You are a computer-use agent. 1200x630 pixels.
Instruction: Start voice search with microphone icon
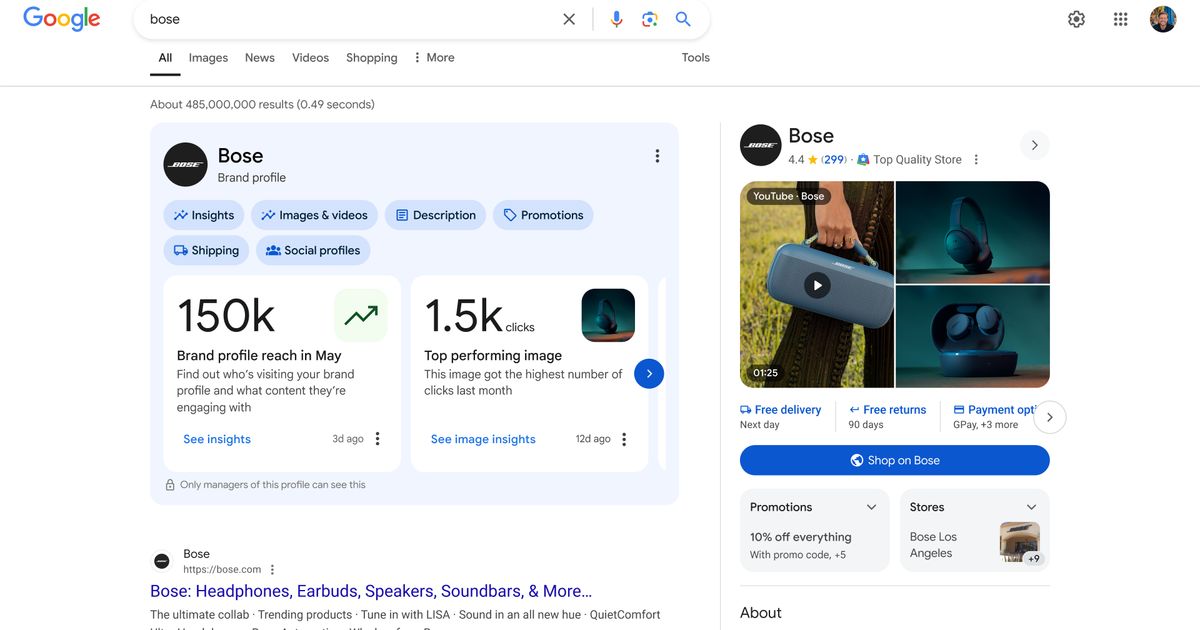tap(616, 19)
